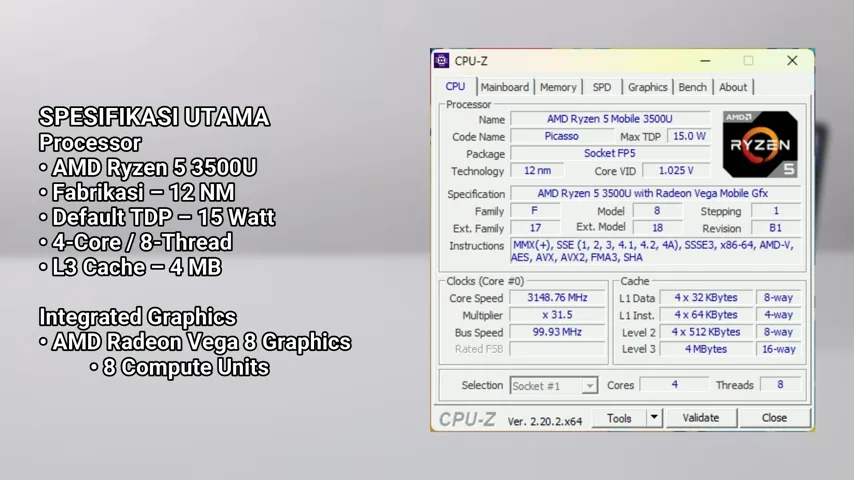Click the Instructions list text
Screen dimensions: 854x480
[x=656, y=251]
